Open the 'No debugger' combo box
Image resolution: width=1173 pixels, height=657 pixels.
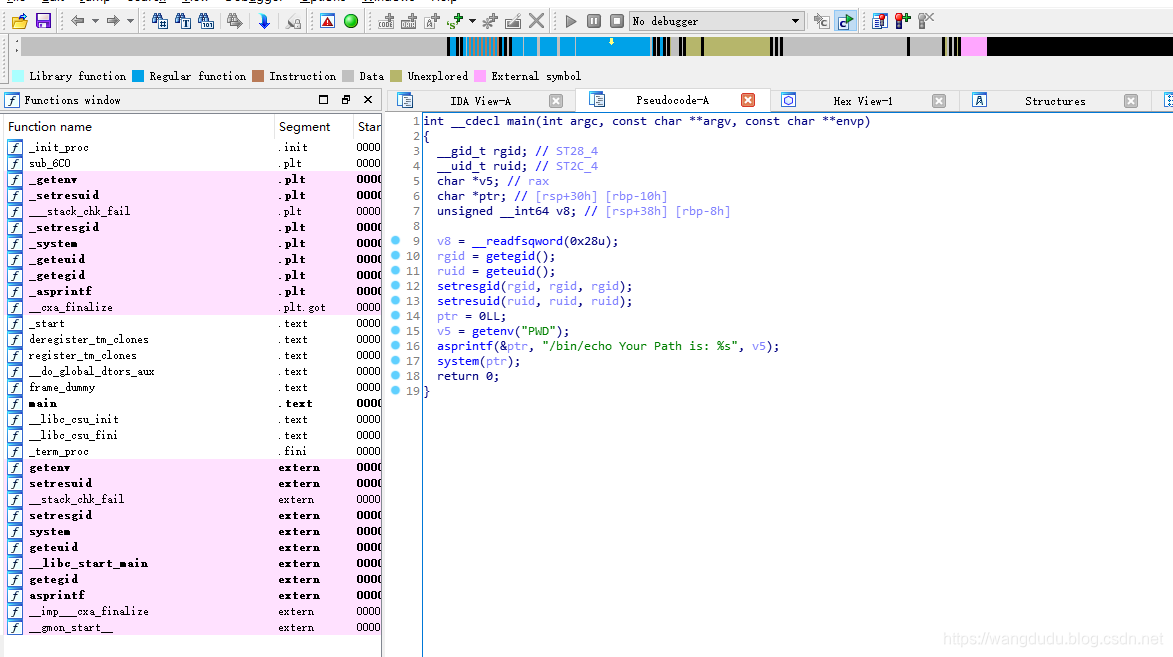click(x=717, y=21)
